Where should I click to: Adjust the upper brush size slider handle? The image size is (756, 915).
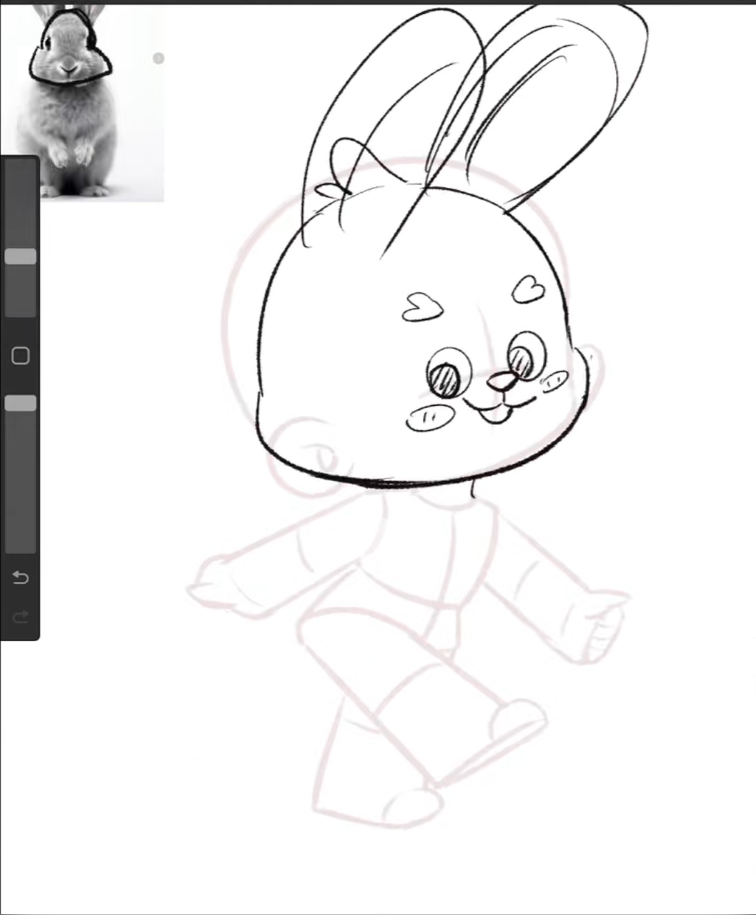pyautogui.click(x=20, y=257)
